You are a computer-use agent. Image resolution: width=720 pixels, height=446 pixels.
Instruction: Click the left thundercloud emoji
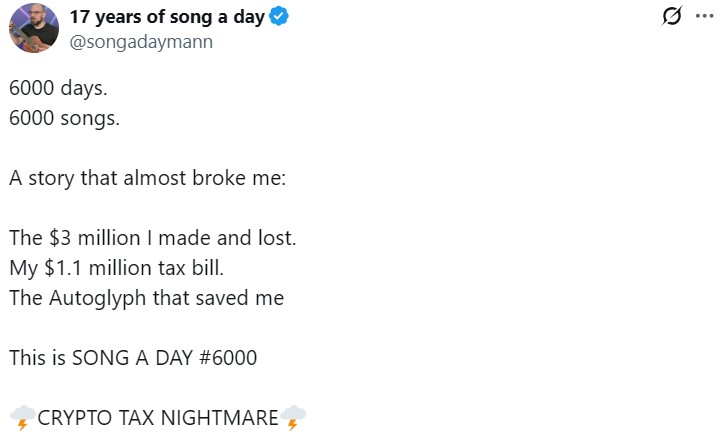[22, 417]
